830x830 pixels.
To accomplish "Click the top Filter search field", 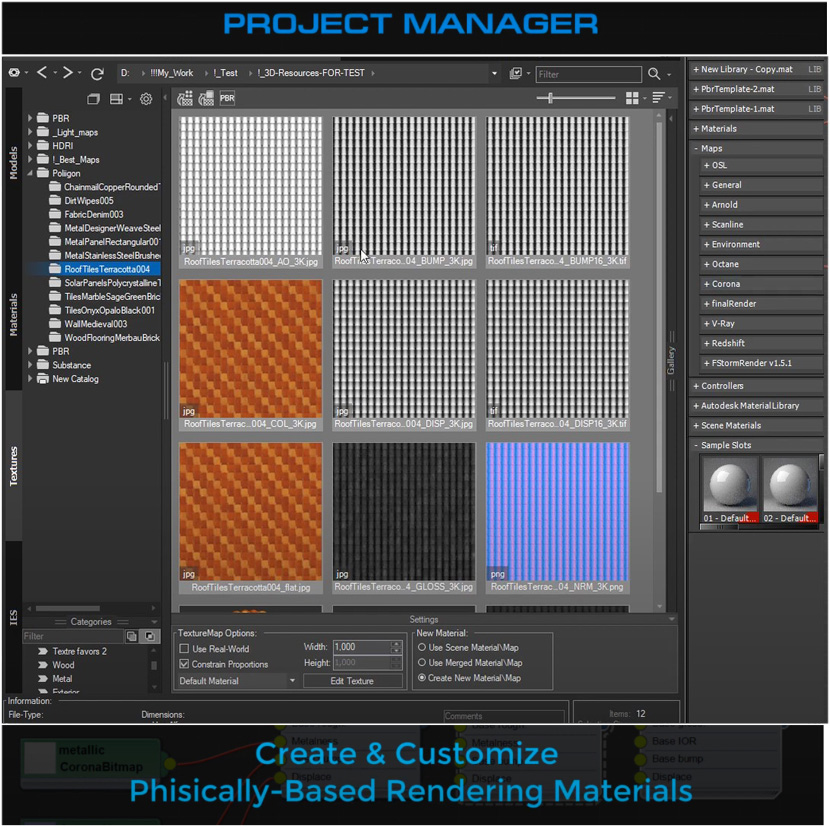I will tap(589, 74).
